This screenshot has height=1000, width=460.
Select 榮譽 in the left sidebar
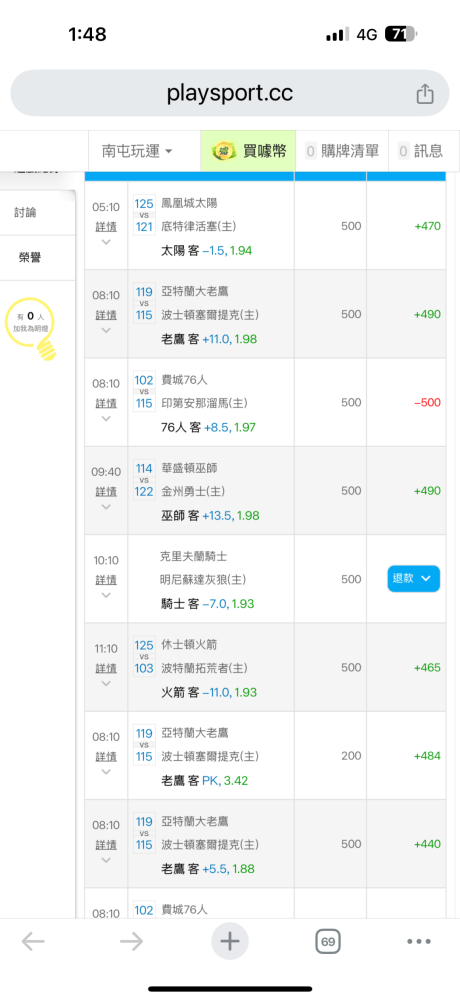[29, 258]
